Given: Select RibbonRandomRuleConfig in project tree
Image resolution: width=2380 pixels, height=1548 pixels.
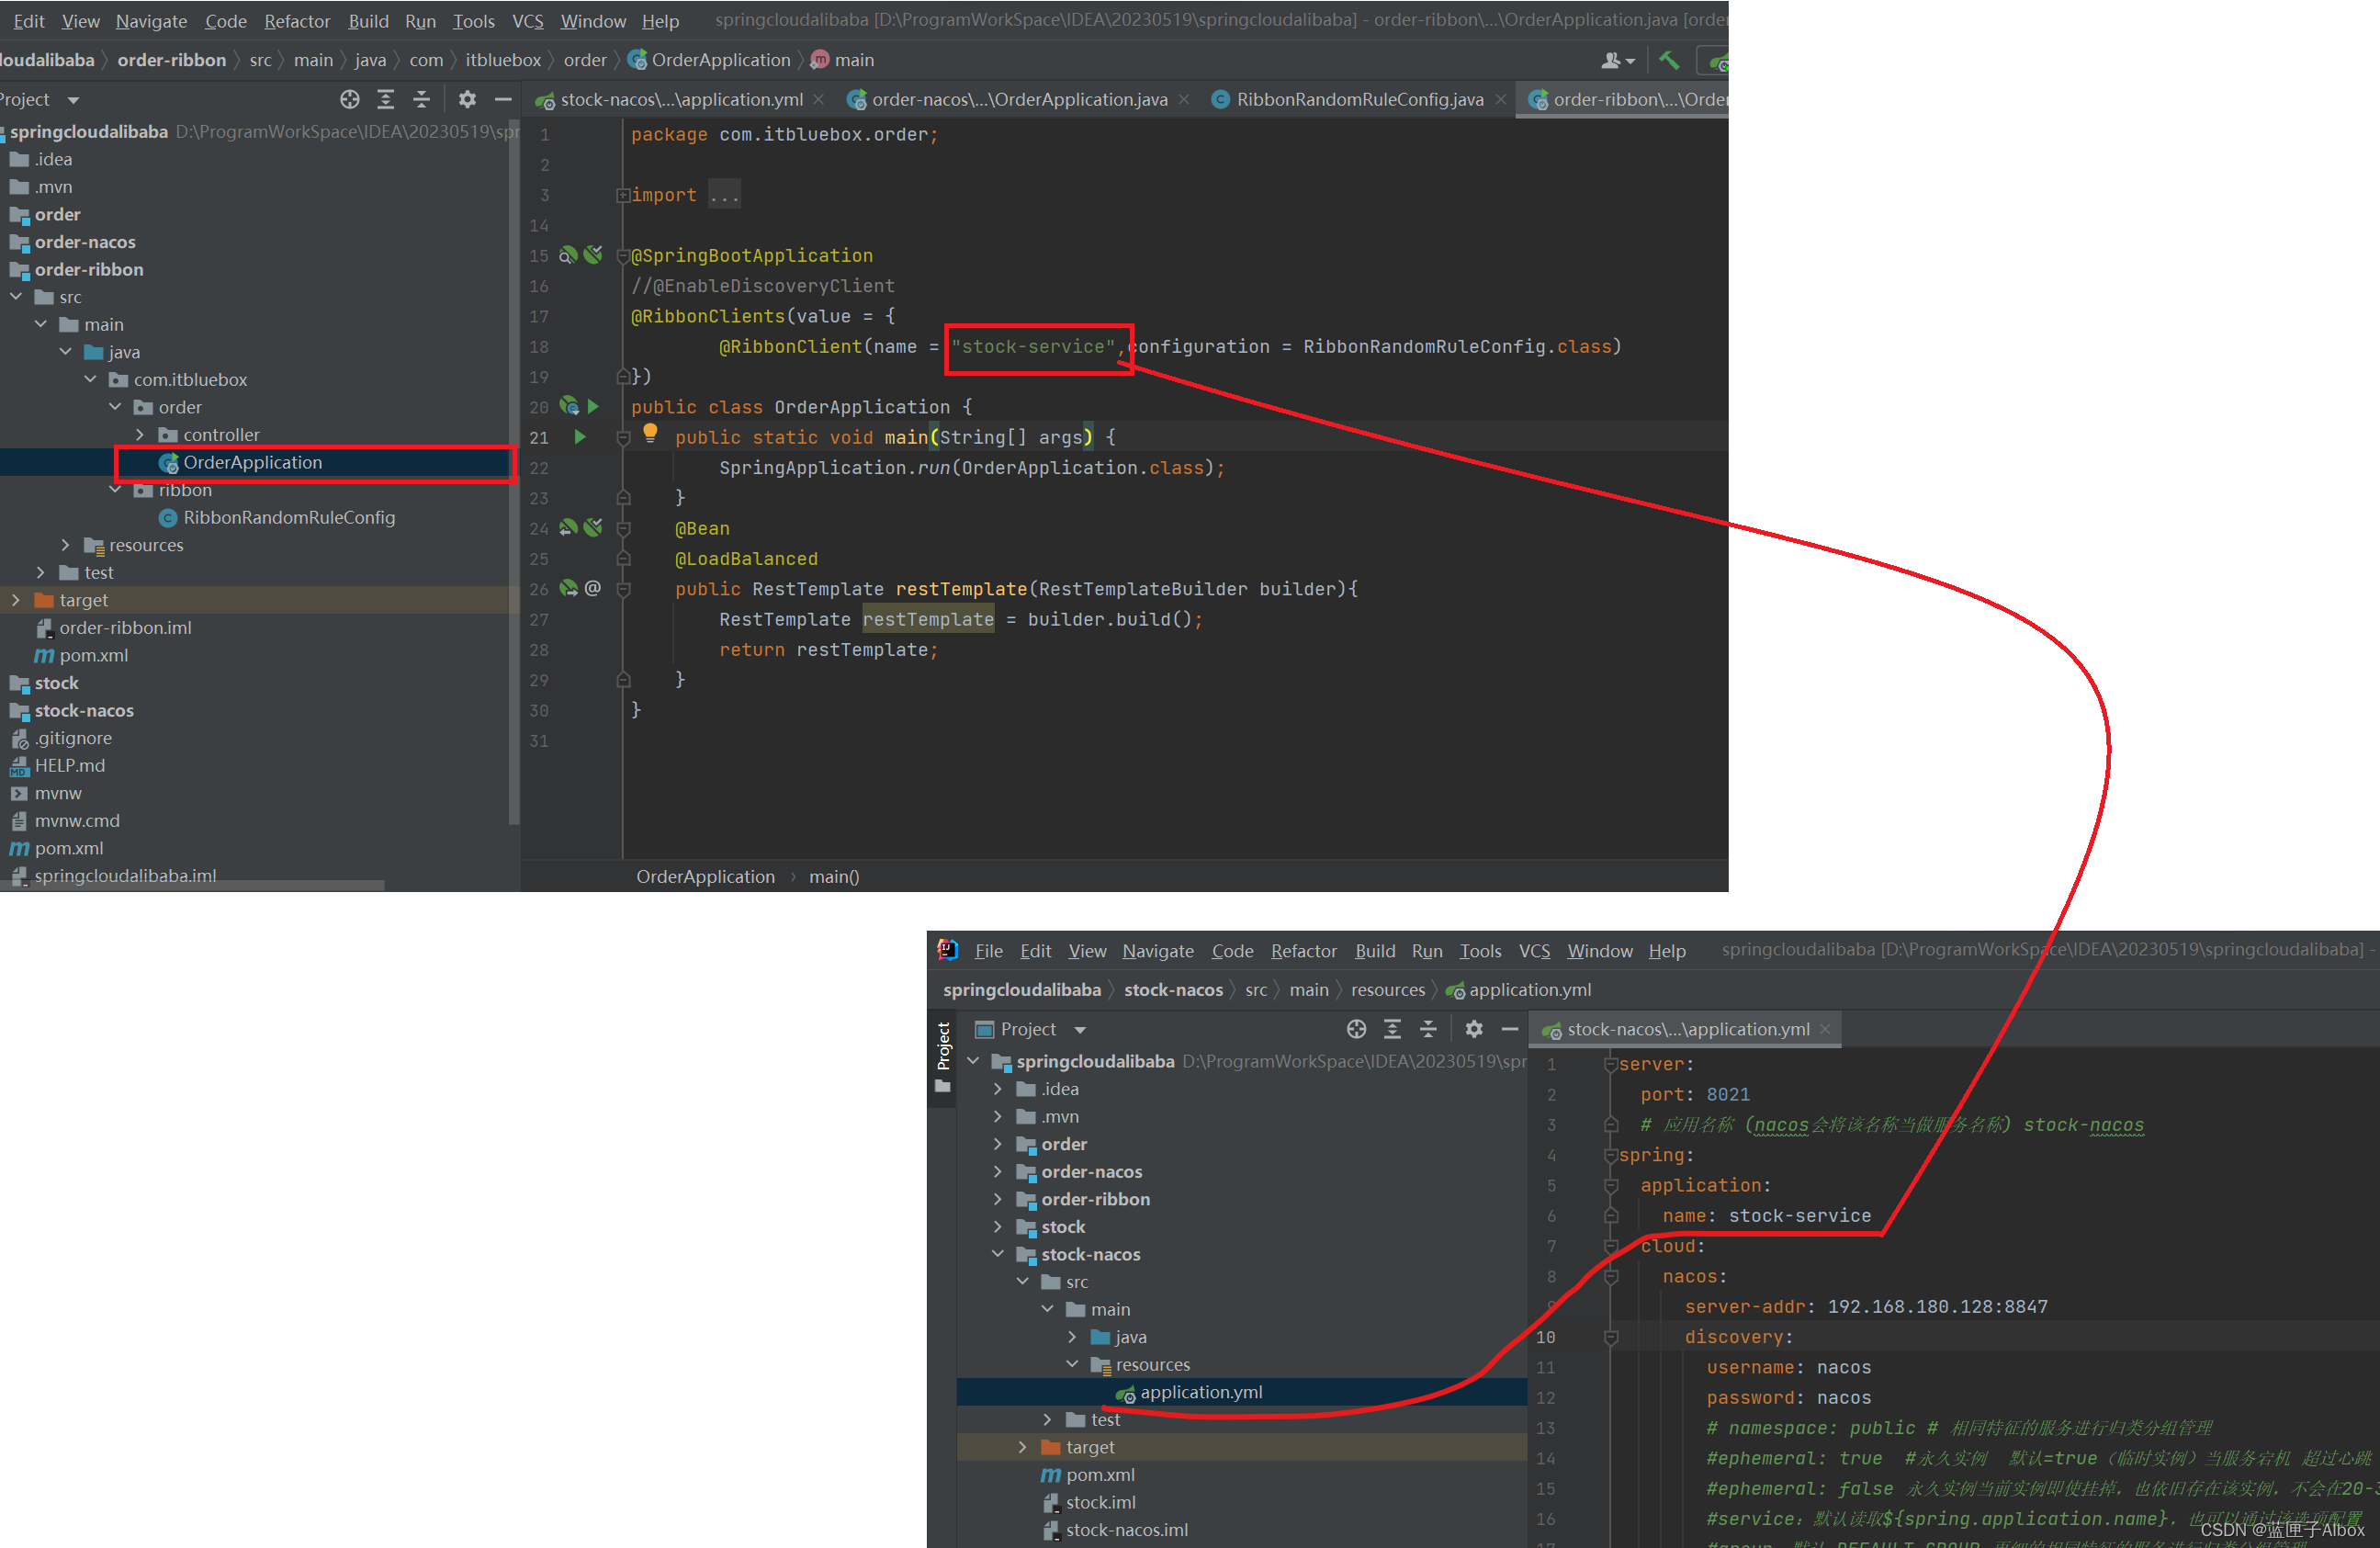Looking at the screenshot, I should coord(288,517).
